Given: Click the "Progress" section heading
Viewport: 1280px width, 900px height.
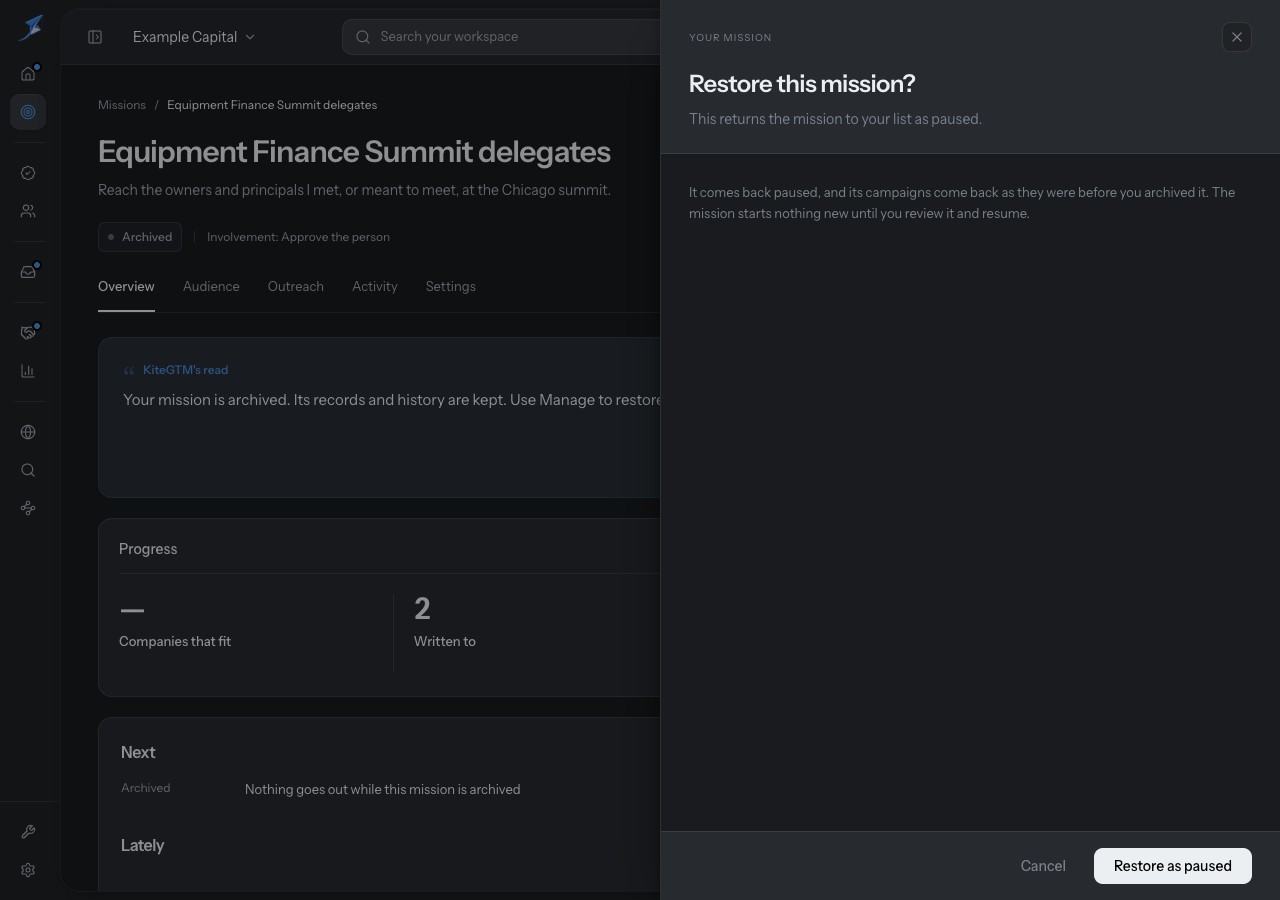Looking at the screenshot, I should click(148, 549).
